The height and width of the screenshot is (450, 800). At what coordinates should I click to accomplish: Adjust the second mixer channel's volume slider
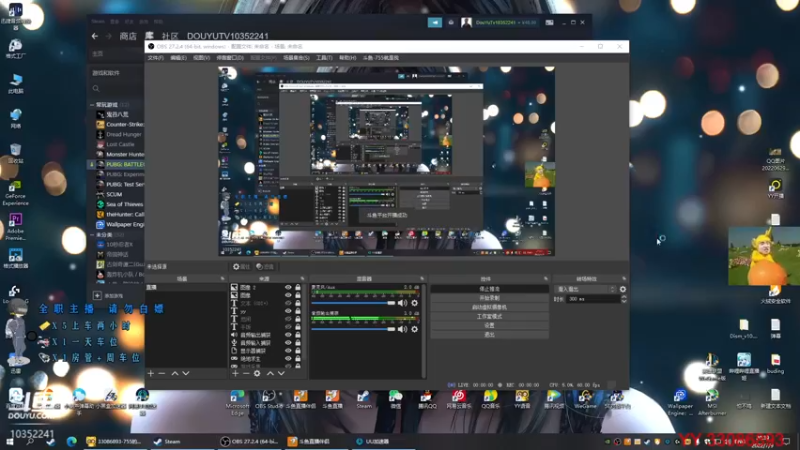(x=353, y=329)
